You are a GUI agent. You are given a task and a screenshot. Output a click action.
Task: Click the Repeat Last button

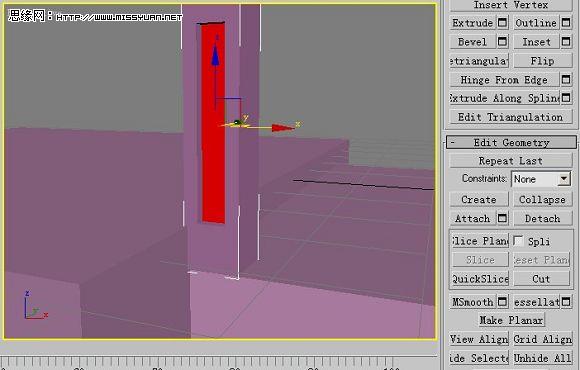(511, 161)
